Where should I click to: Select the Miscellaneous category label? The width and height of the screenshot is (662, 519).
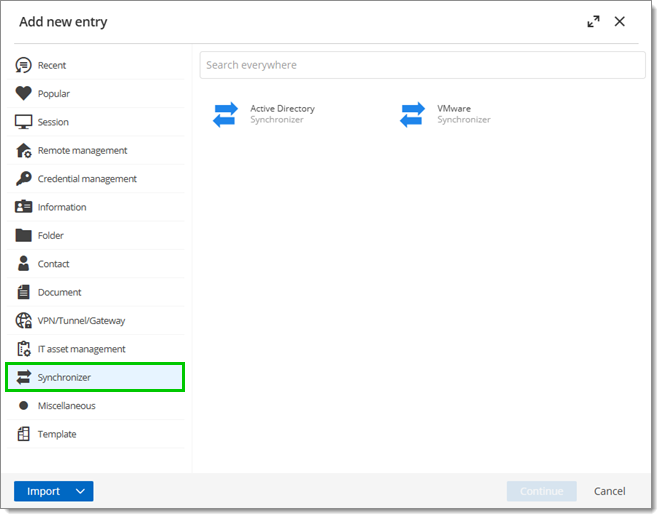point(67,406)
